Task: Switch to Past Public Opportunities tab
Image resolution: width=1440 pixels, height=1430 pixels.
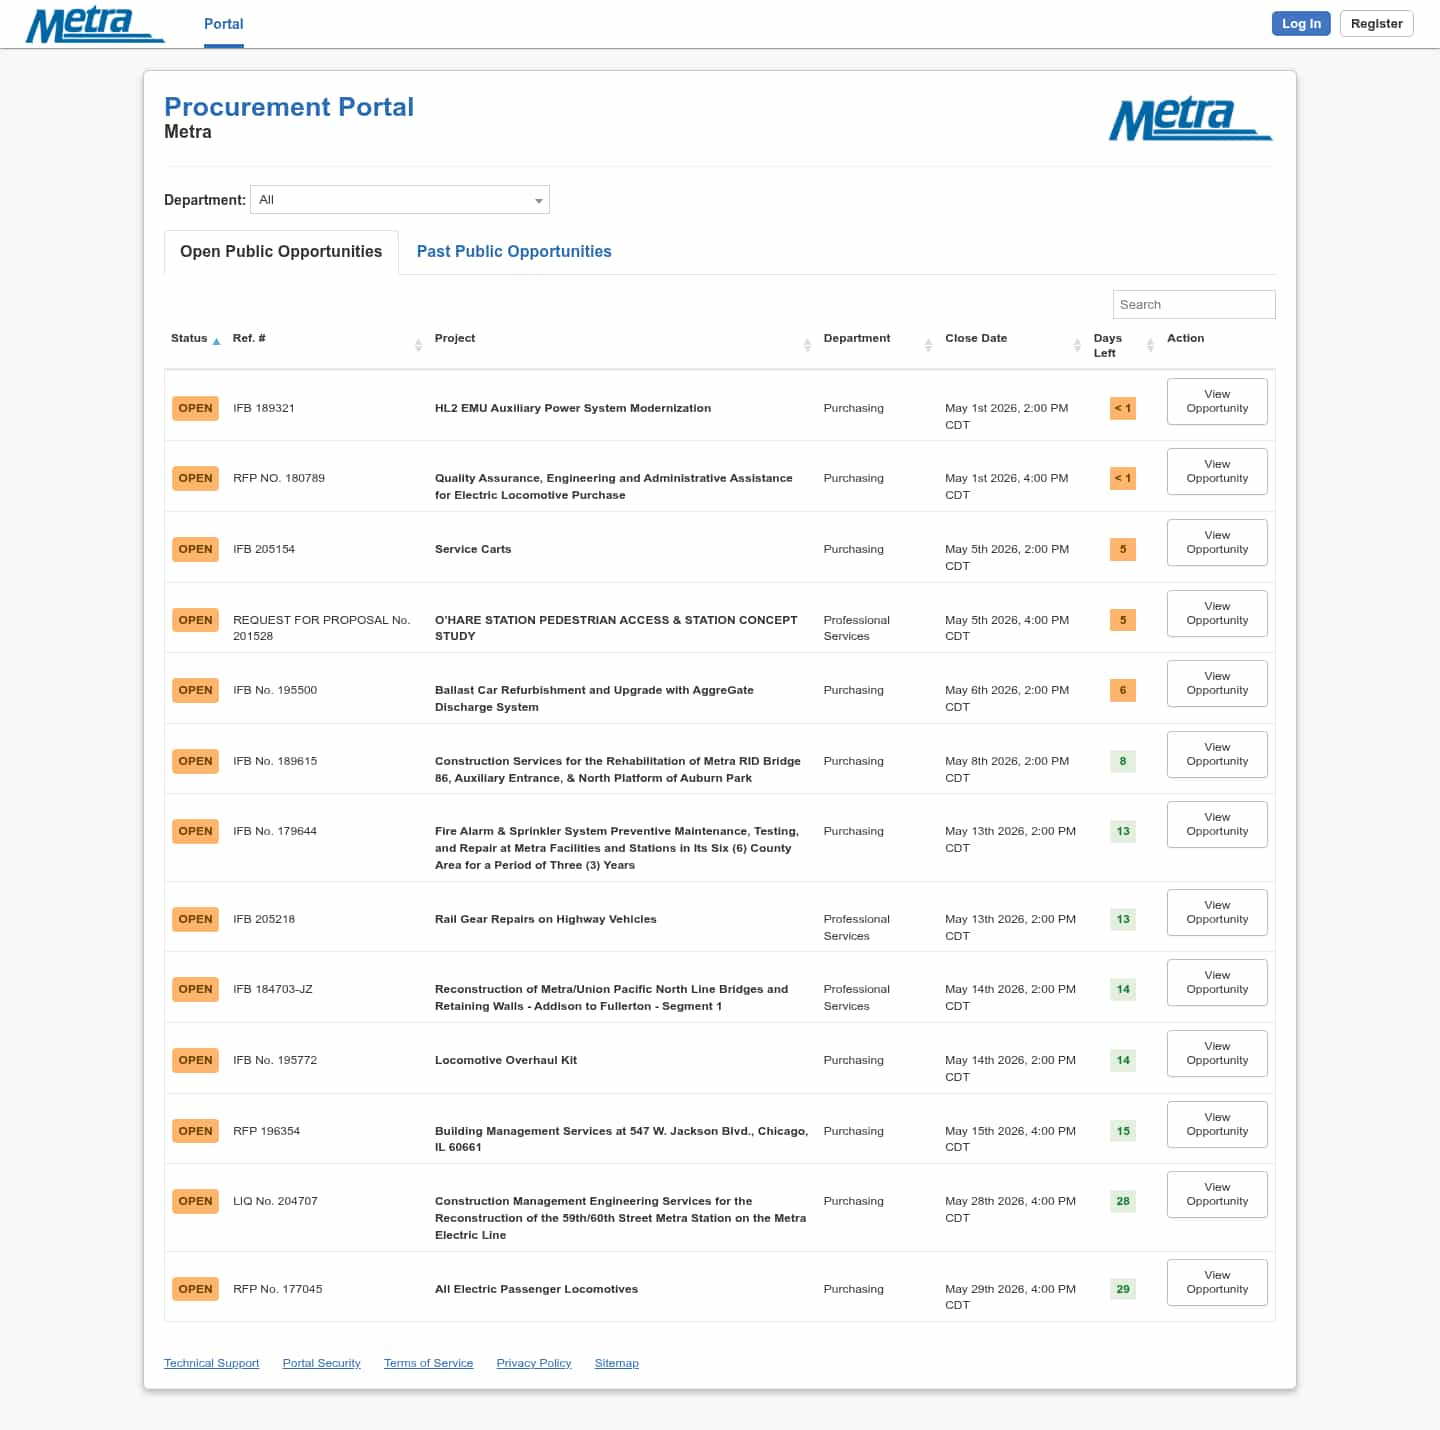Action: coord(514,252)
